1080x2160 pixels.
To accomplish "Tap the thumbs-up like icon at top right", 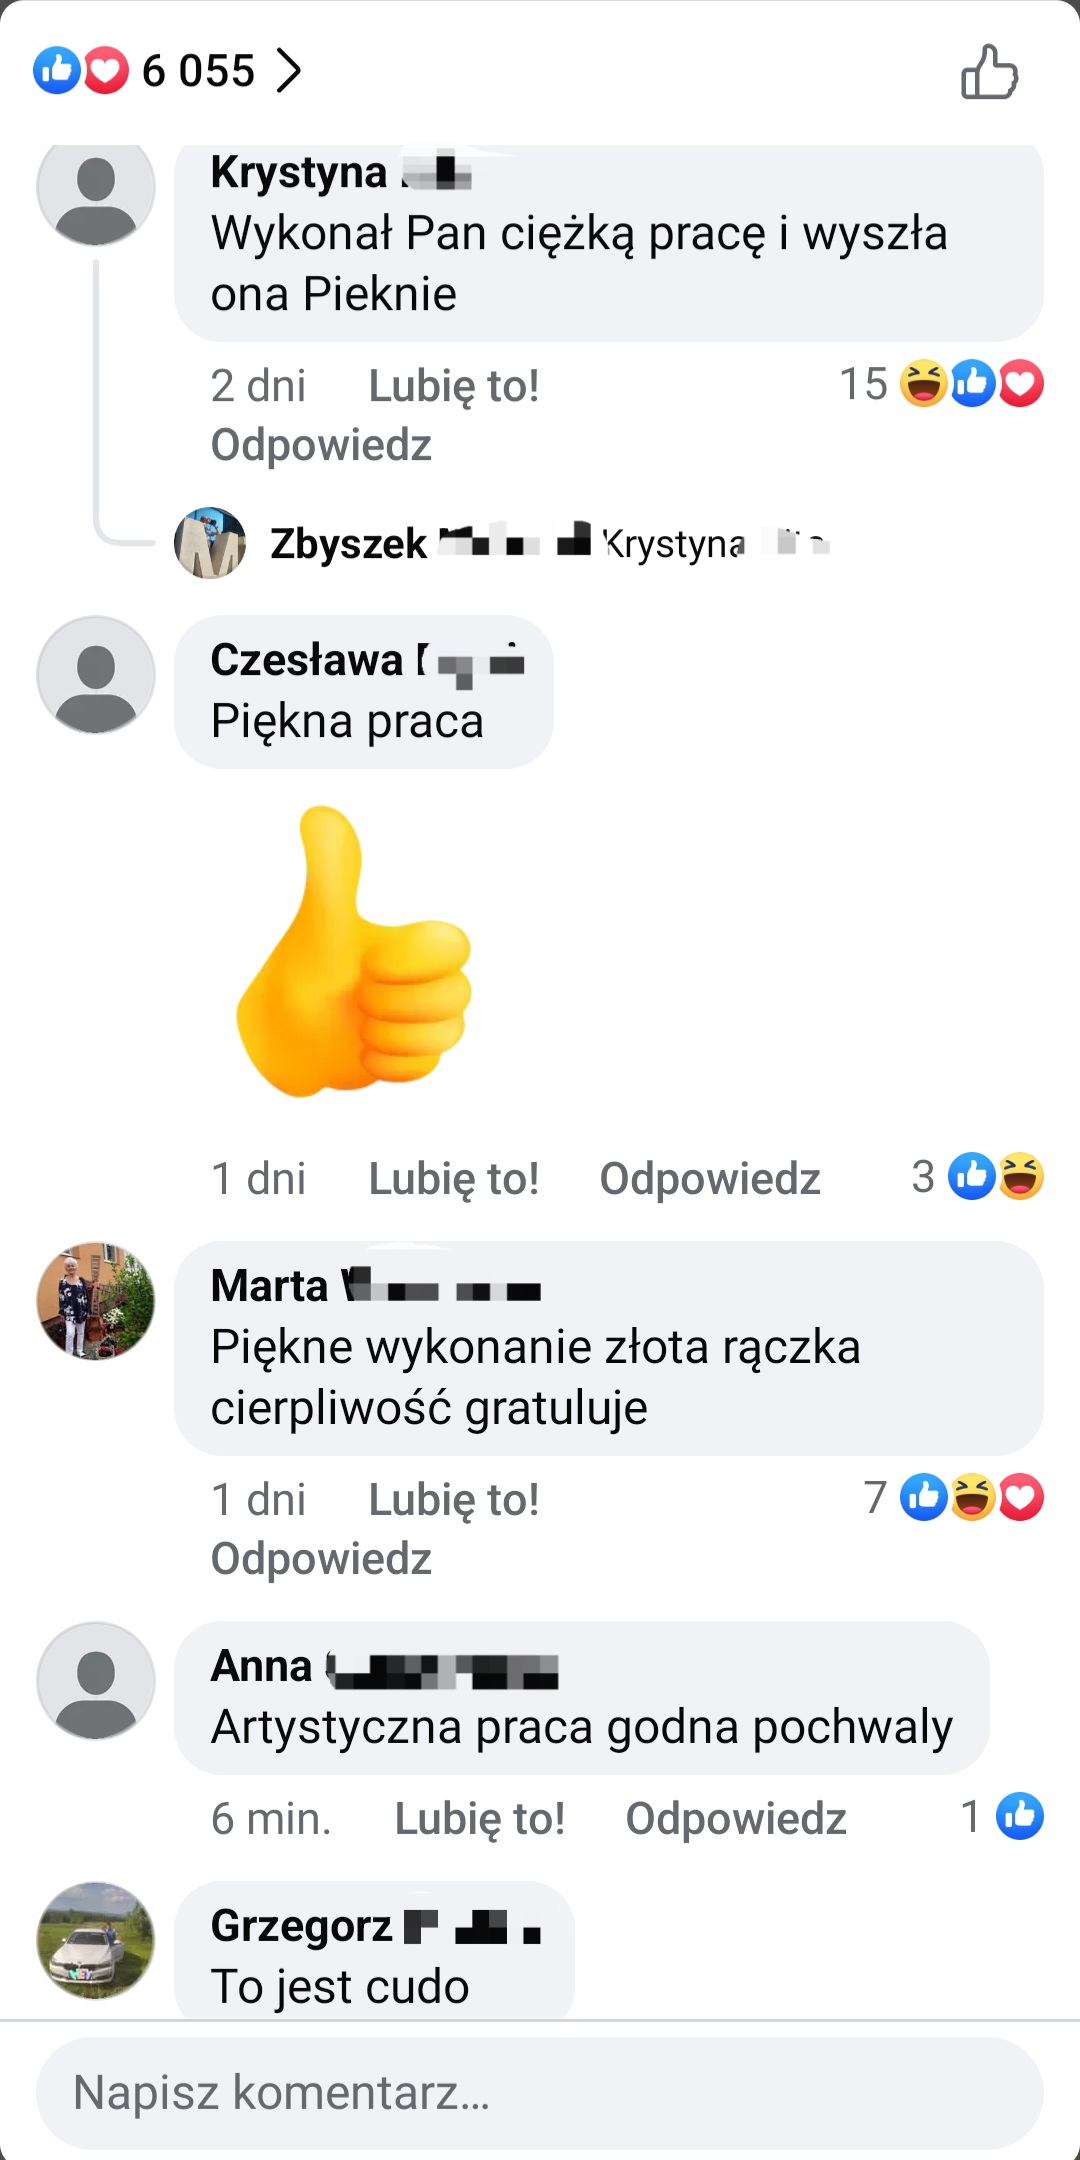I will coord(989,72).
